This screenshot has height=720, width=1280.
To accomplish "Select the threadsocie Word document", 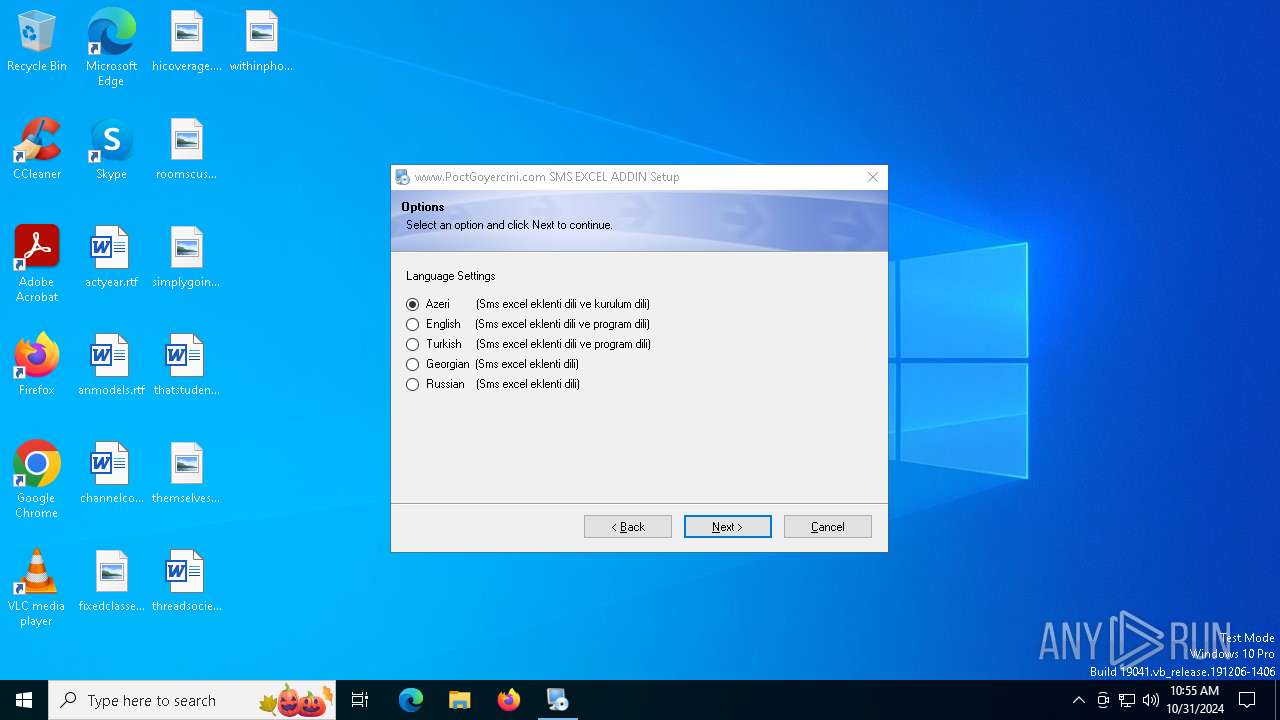I will [187, 582].
